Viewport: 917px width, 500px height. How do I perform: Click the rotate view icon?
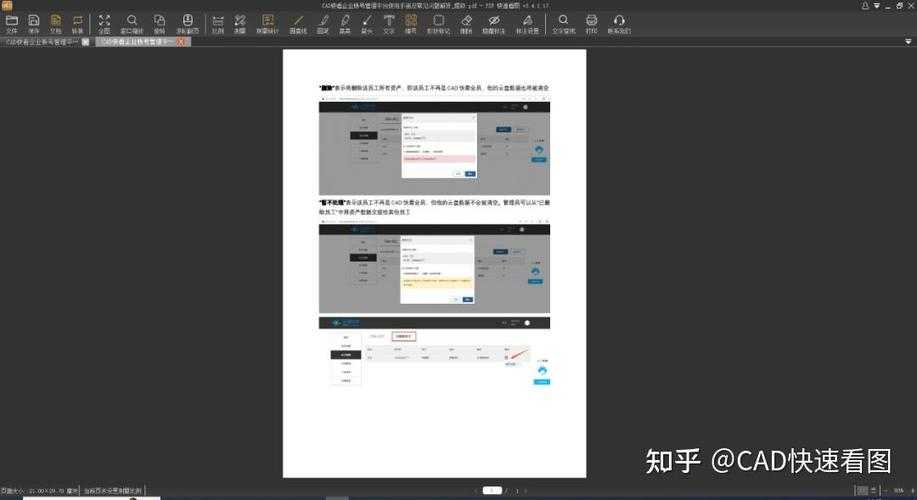pyautogui.click(x=159, y=23)
